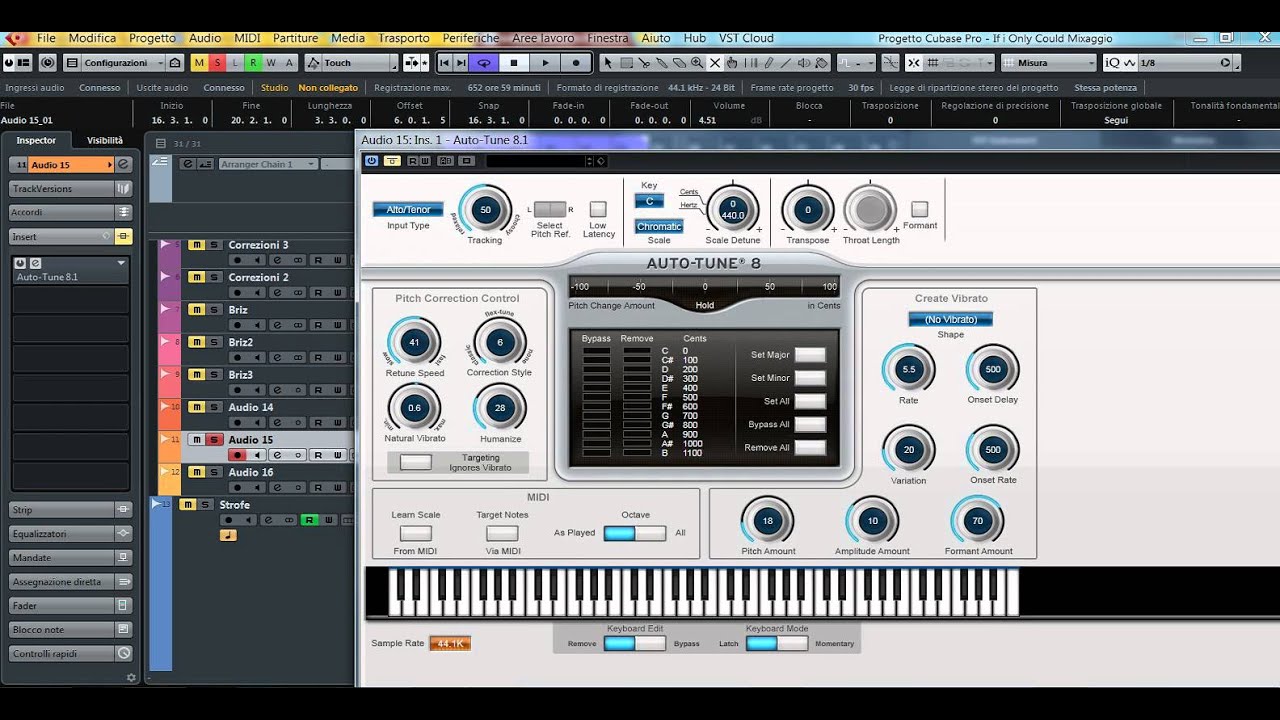Screen dimensions: 1280x720
Task: Open the Modifica menu
Action: 93,38
